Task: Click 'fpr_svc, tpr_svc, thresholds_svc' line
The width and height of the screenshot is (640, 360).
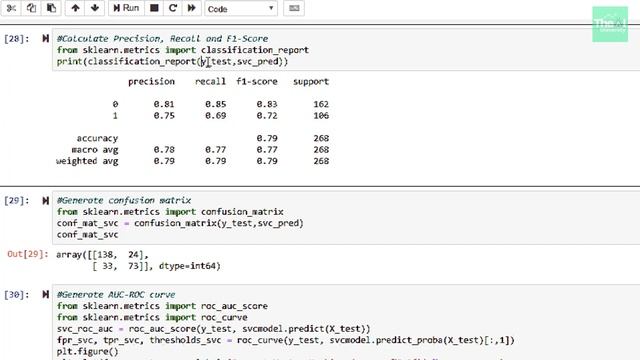Action: (286, 340)
